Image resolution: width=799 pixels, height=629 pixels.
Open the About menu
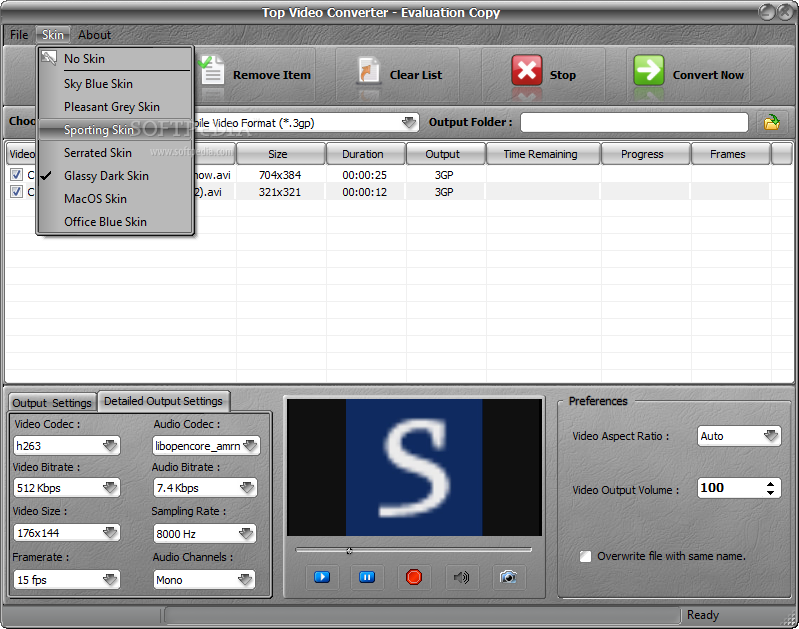(94, 35)
